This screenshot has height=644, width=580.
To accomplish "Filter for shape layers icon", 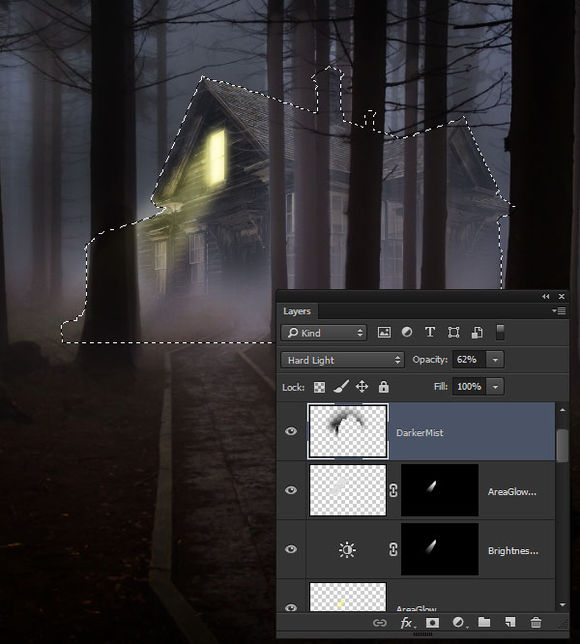I will coord(453,332).
